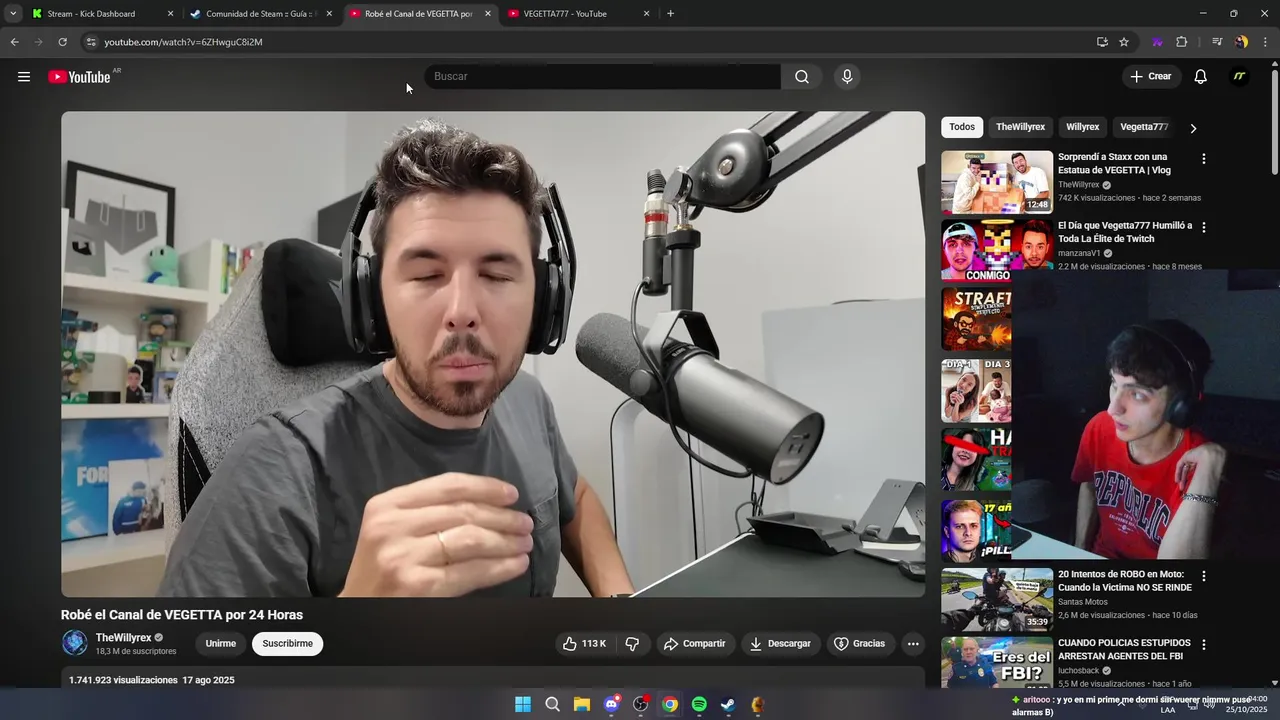Open the YouTube notifications bell
Screen dimensions: 1280x720
[1200, 77]
